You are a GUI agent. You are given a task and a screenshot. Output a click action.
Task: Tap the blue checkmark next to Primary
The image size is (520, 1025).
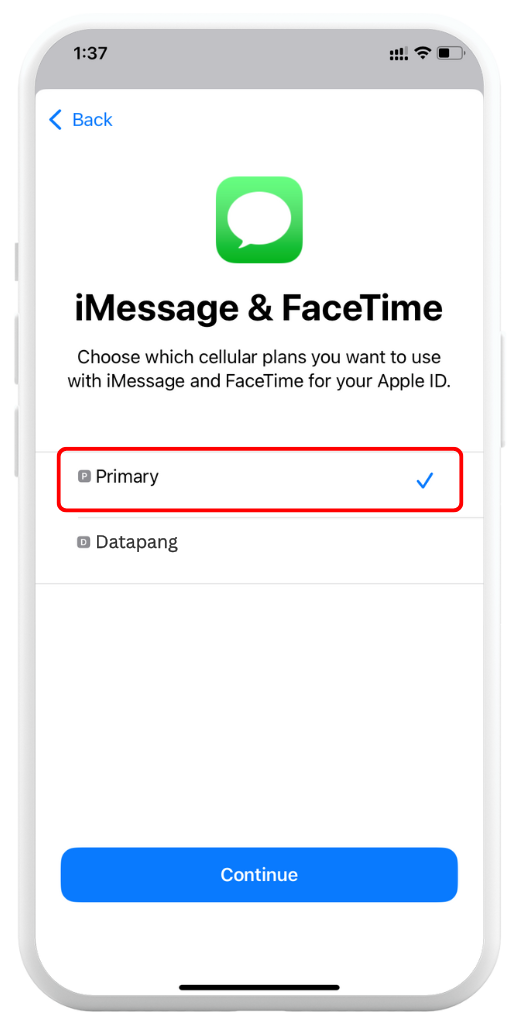(x=425, y=482)
